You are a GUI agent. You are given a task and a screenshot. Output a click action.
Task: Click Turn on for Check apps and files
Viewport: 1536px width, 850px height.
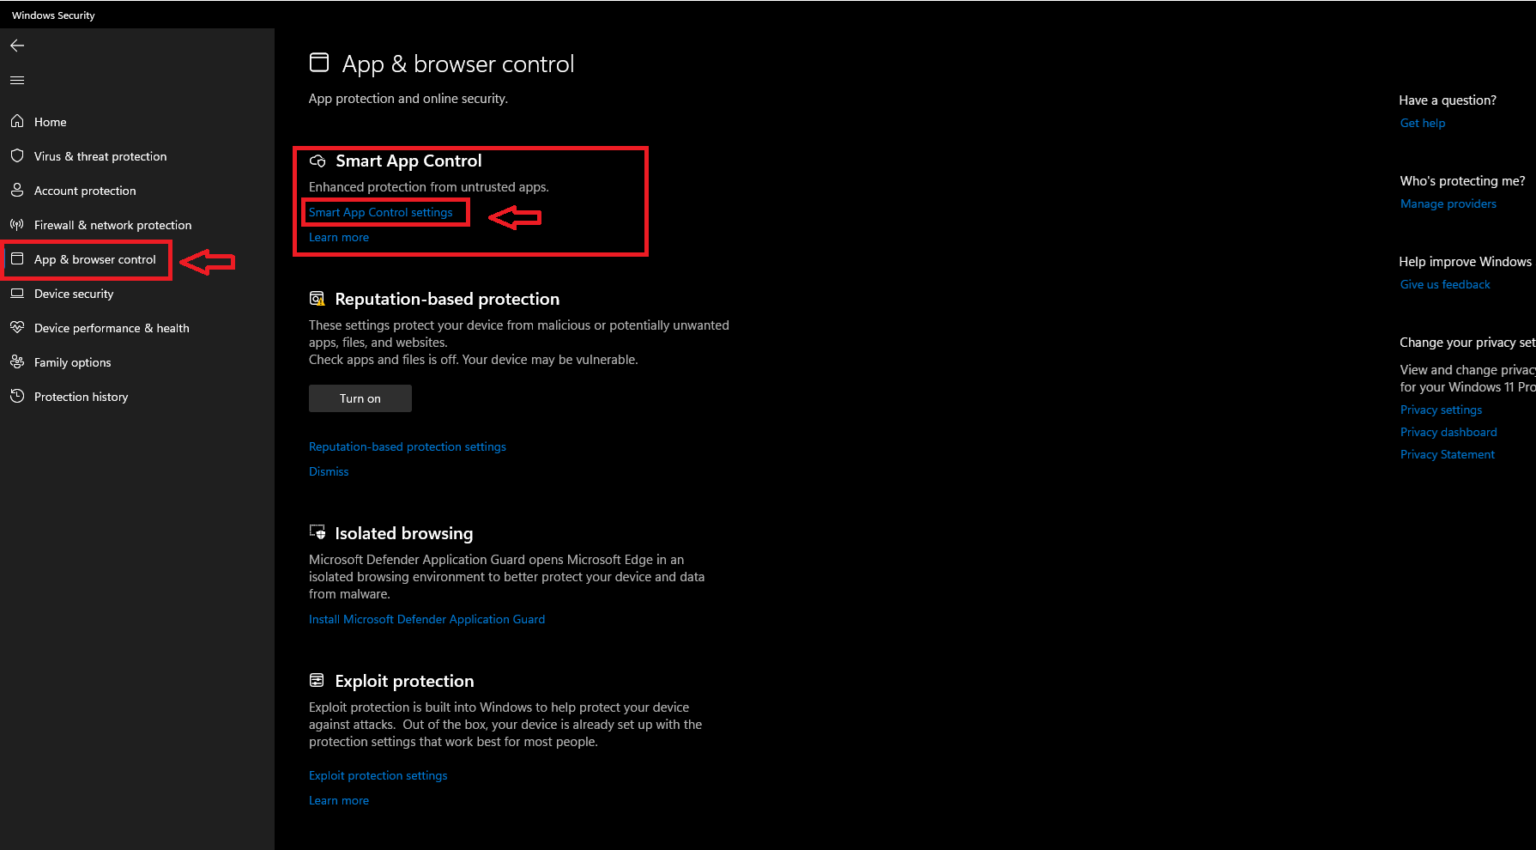[x=359, y=398]
